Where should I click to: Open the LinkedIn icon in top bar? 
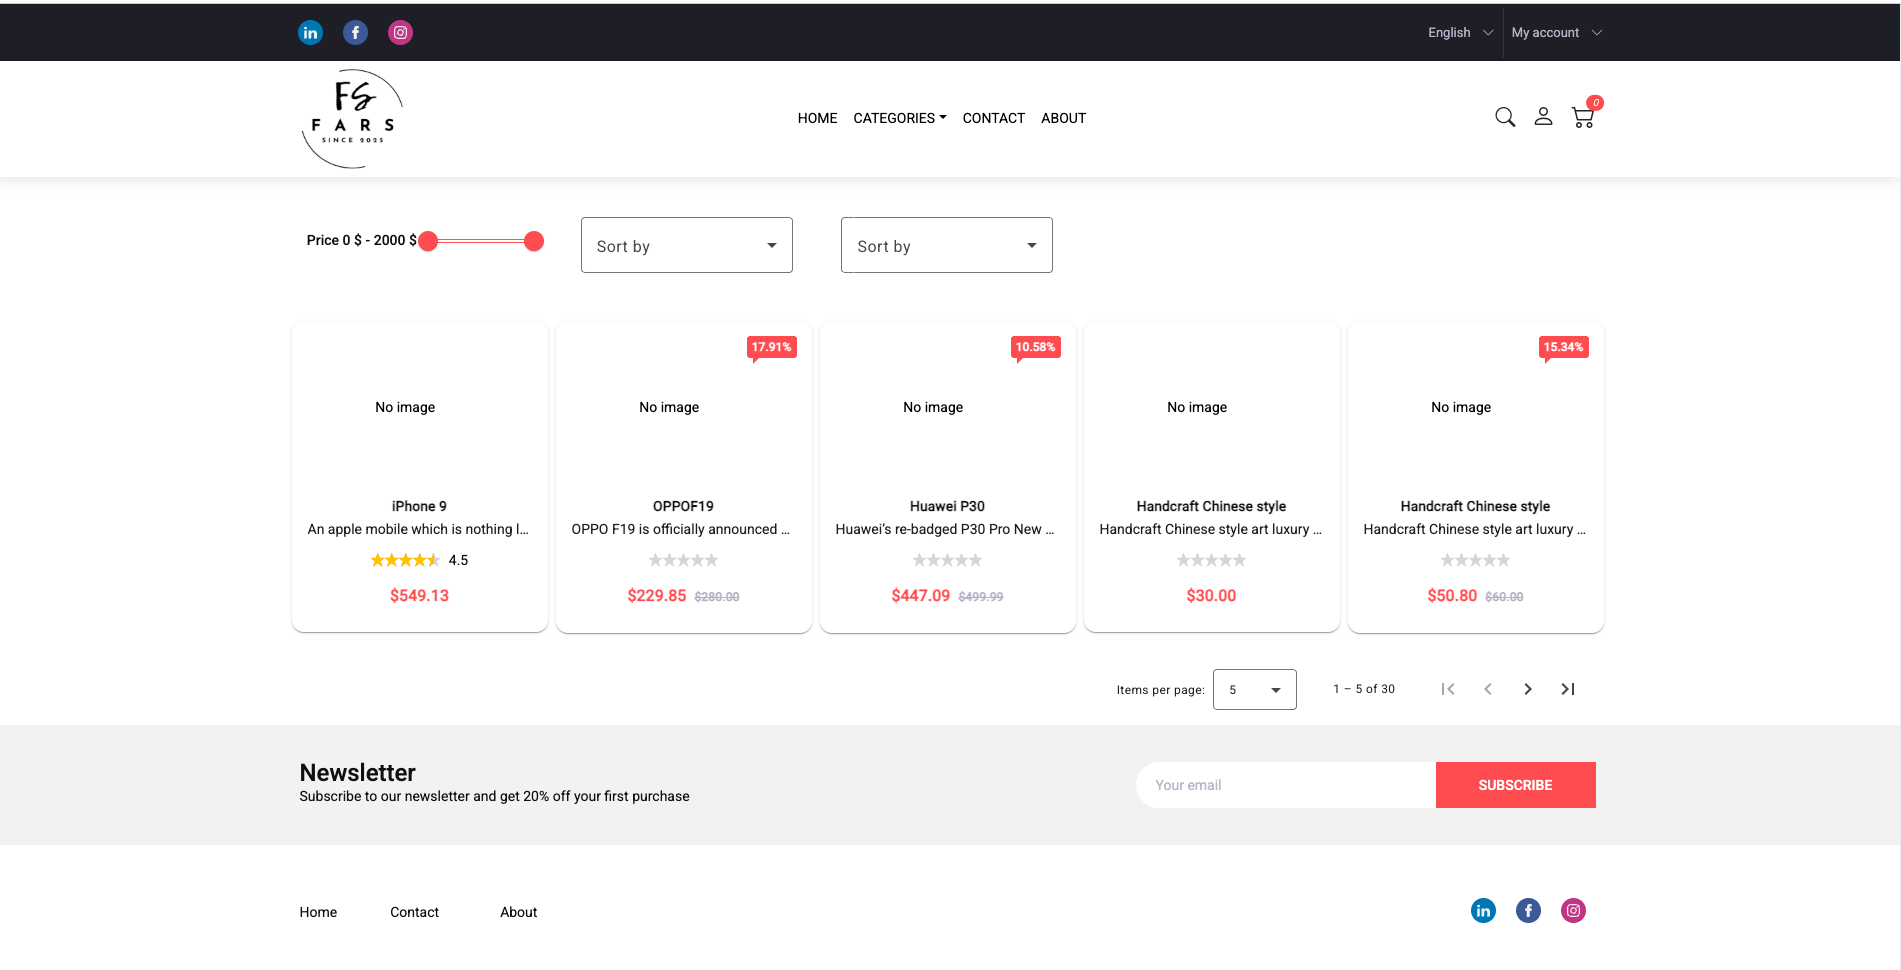tap(310, 33)
